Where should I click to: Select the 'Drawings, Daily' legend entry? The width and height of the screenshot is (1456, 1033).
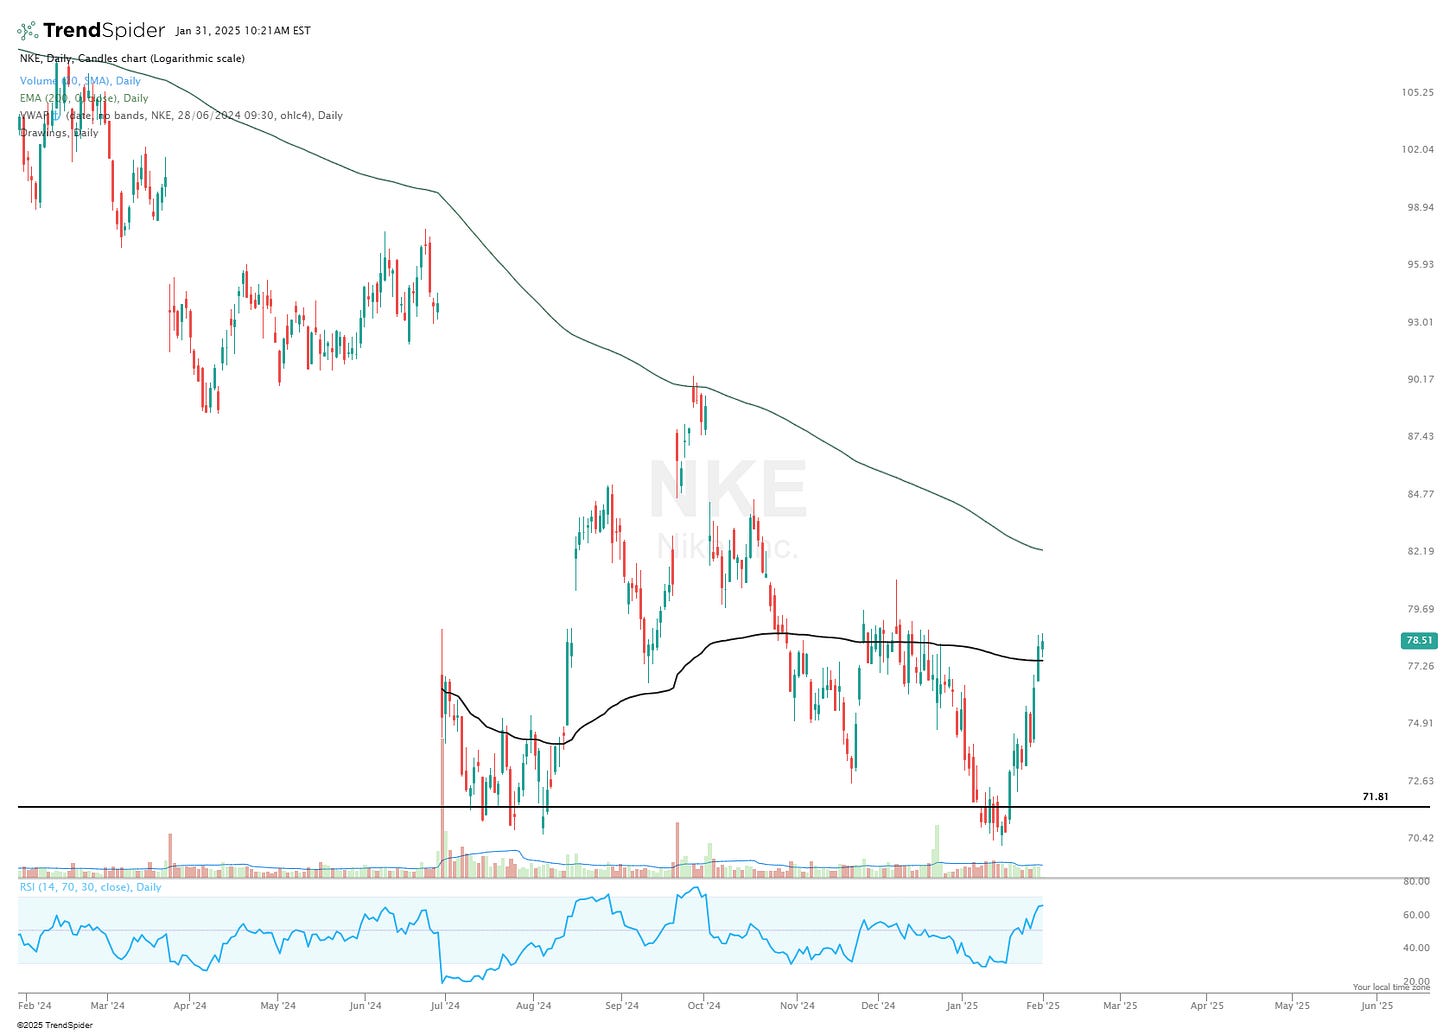click(59, 132)
